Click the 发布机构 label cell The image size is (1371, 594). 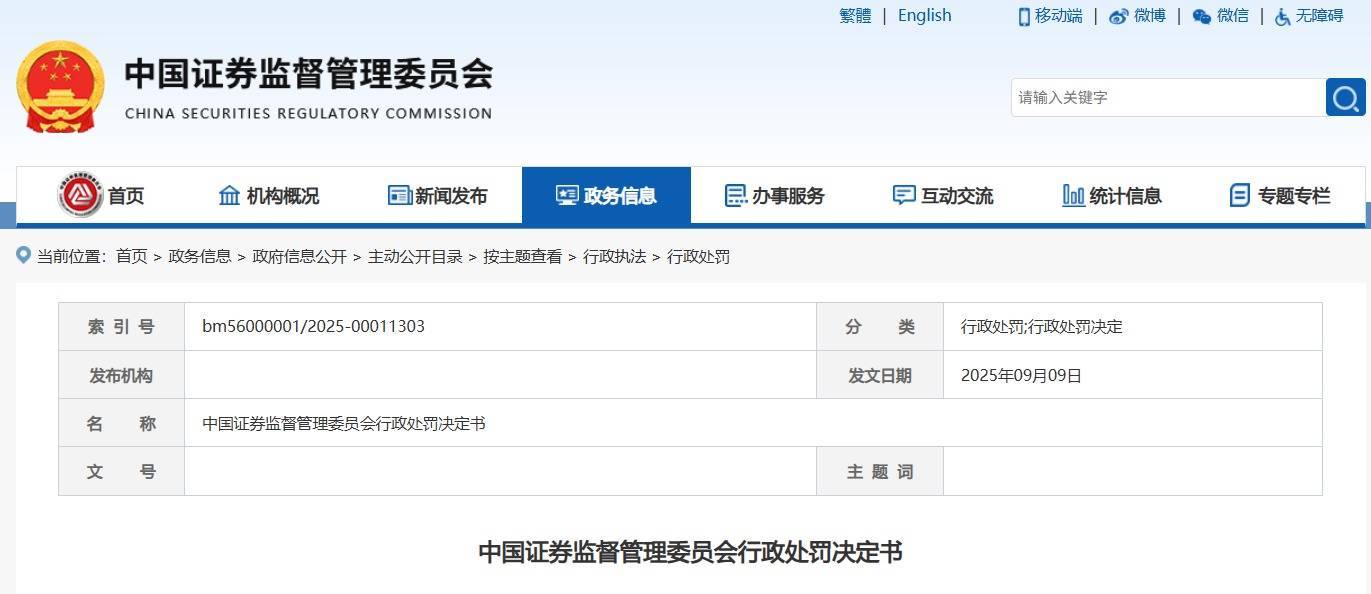click(121, 376)
